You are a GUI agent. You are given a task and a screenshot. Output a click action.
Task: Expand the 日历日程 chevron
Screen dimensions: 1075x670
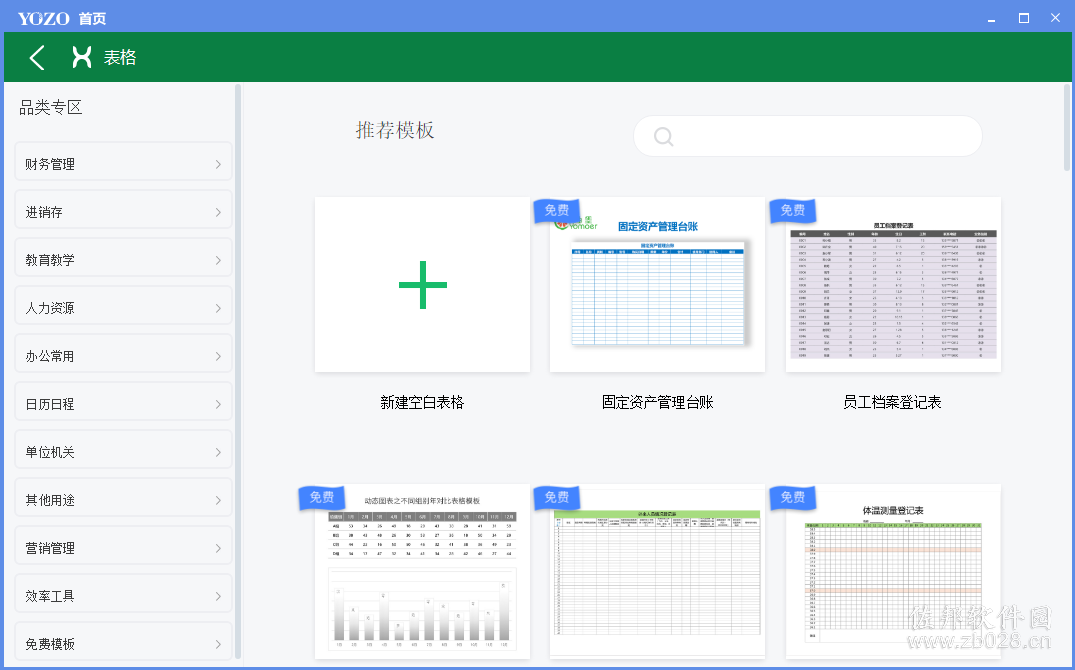point(218,404)
